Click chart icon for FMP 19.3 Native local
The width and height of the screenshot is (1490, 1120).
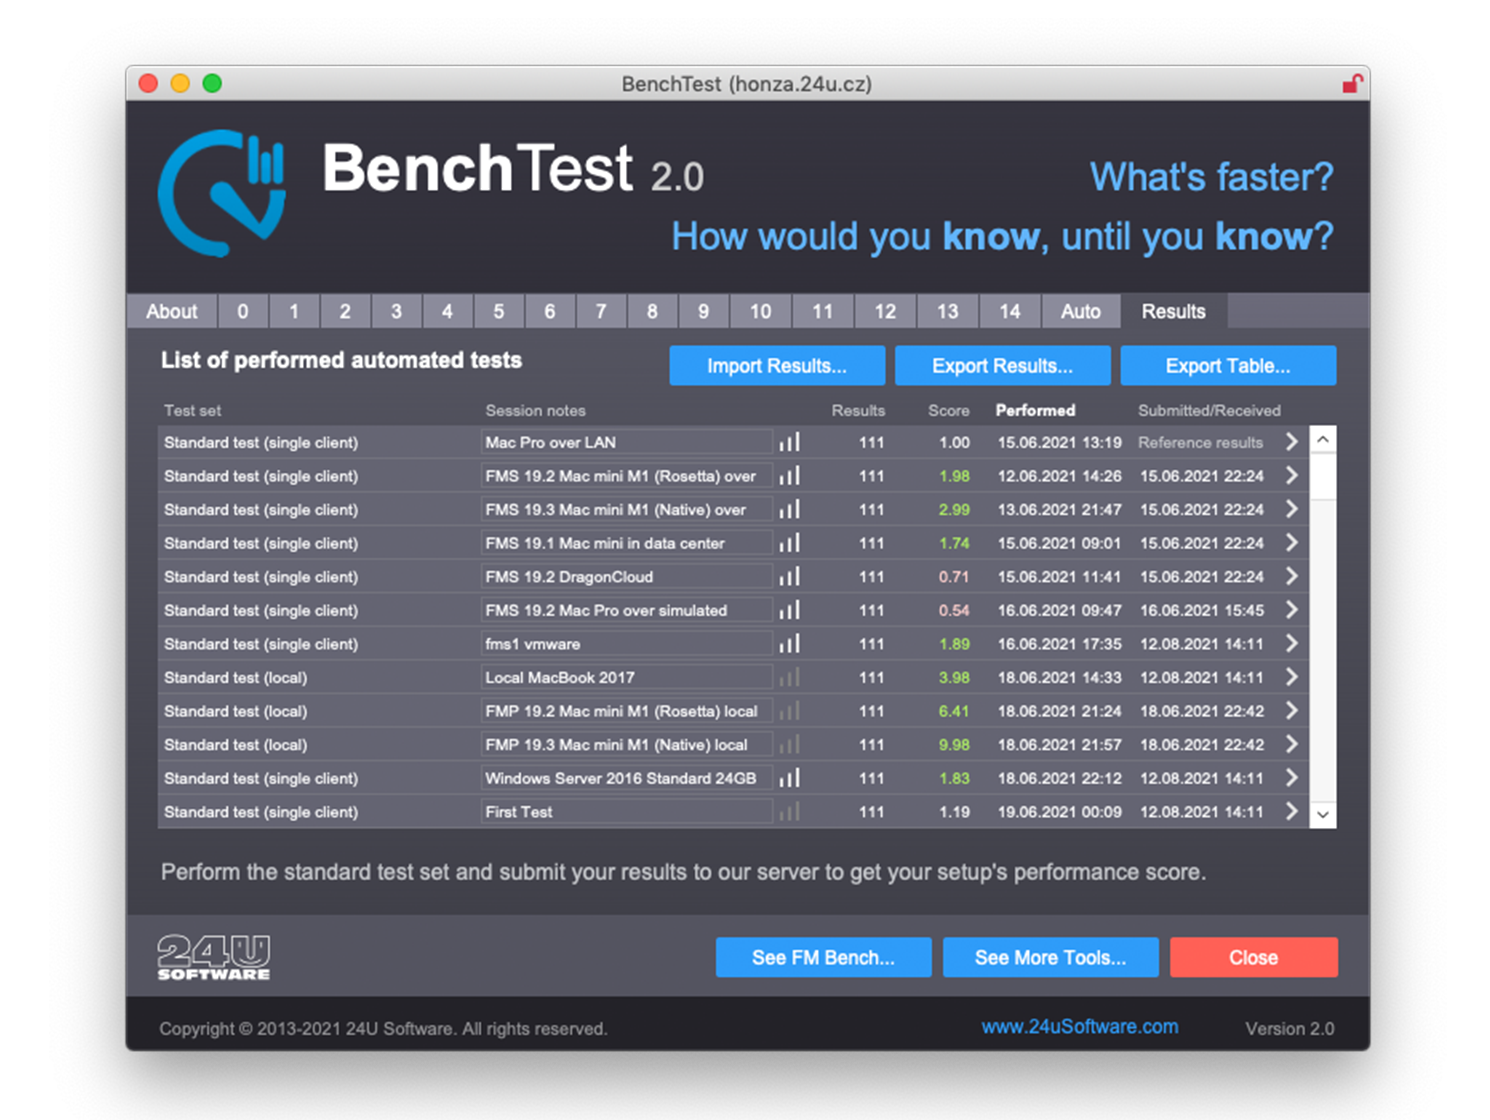coord(789,745)
